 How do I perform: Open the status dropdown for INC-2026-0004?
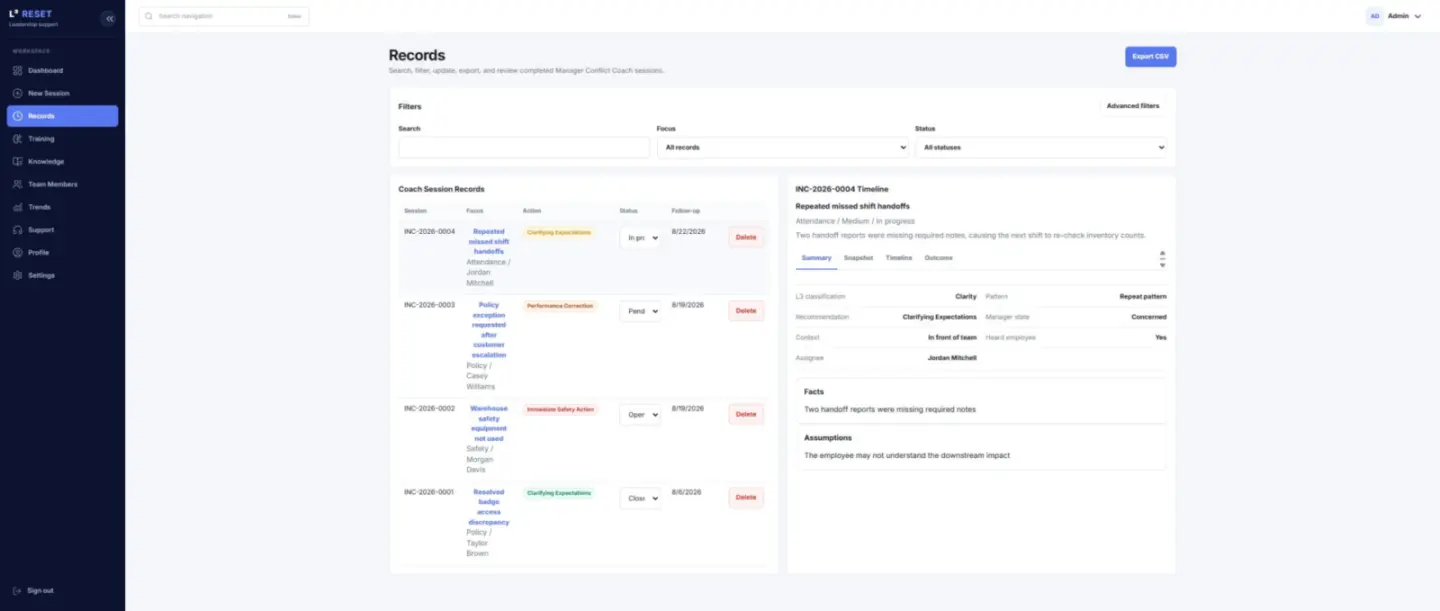(x=640, y=238)
